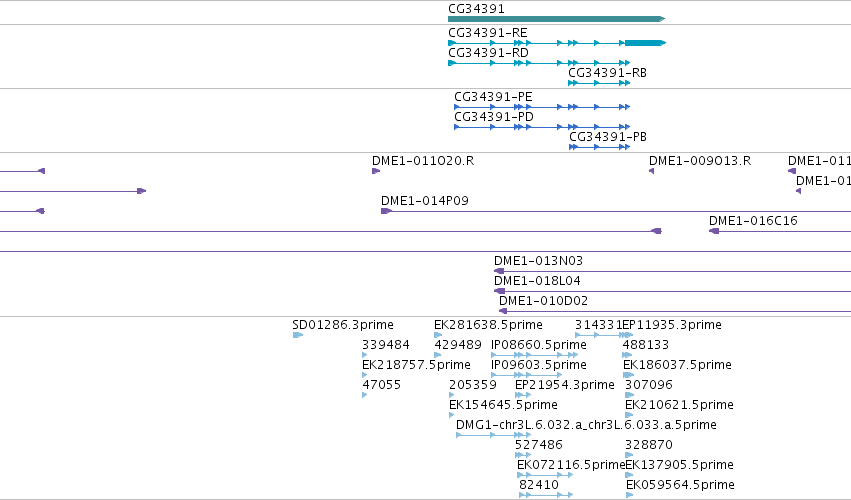The image size is (851, 500).
Task: Select the EK281638.5prime EST label
Action: tap(488, 325)
